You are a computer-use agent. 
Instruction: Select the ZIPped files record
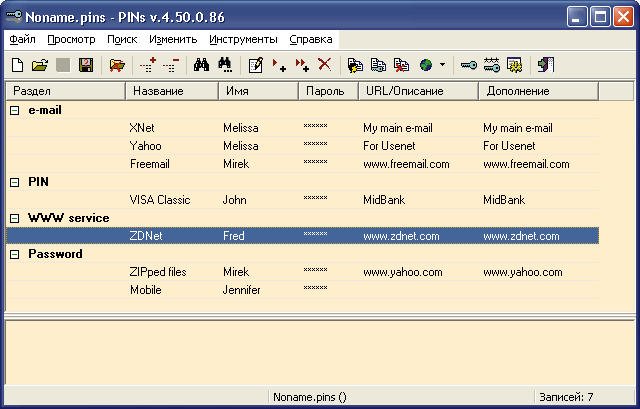[x=302, y=272]
